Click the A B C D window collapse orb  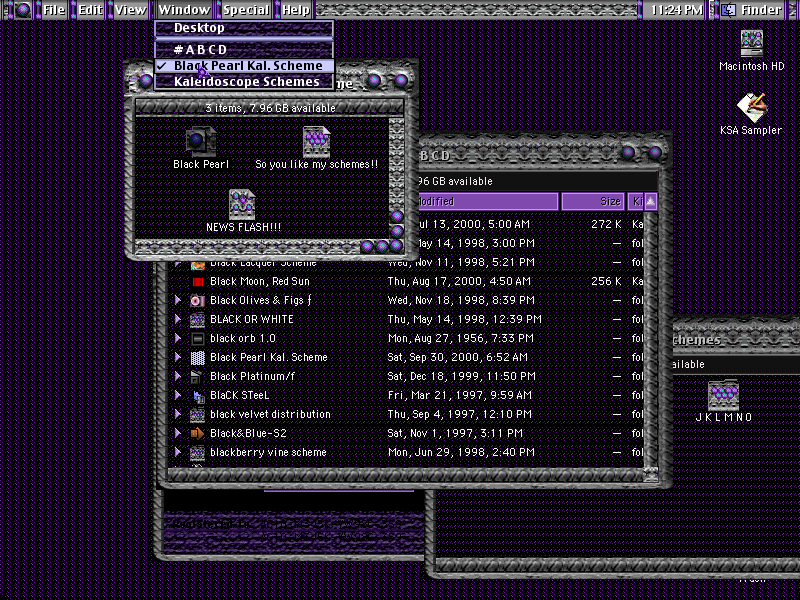click(x=655, y=152)
